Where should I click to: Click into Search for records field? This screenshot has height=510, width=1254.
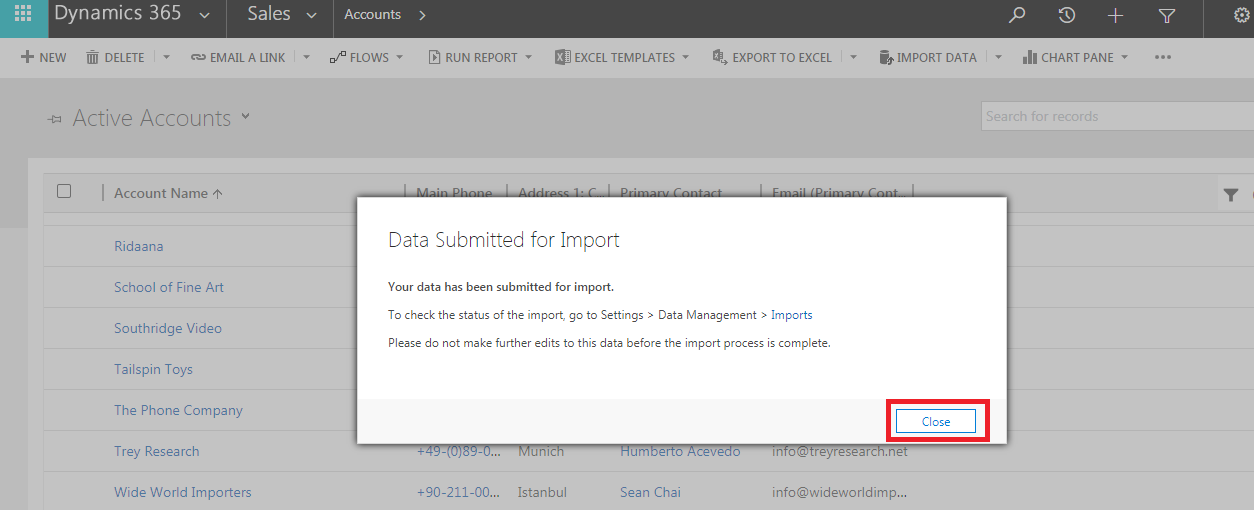1117,116
